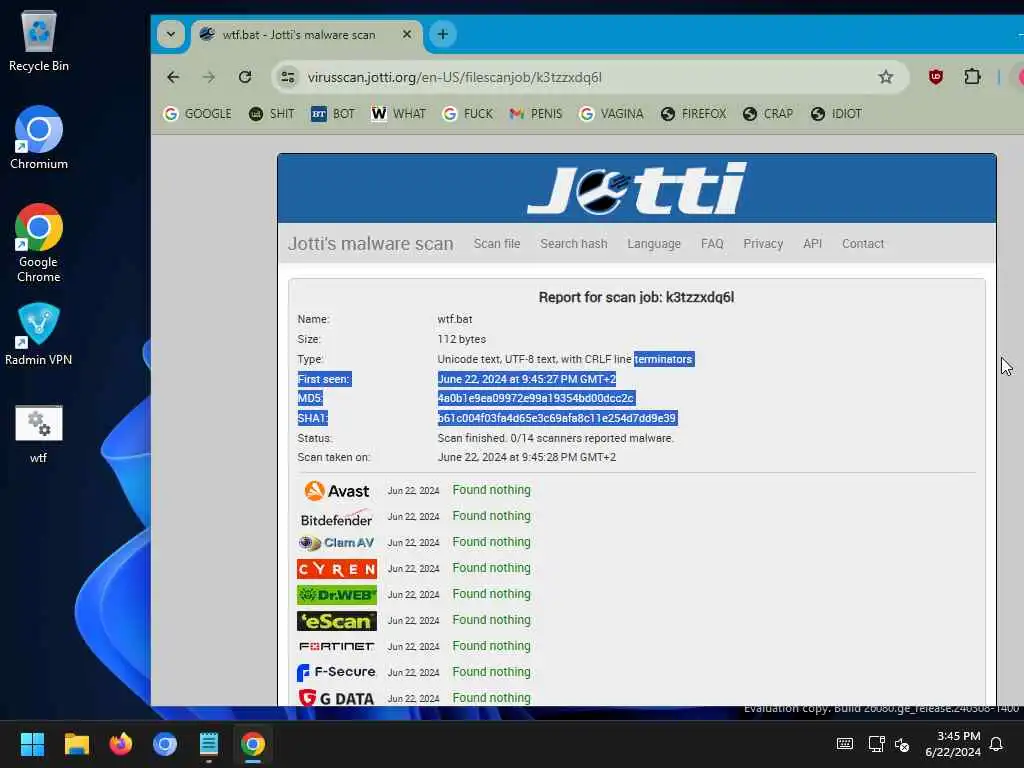Open Firefox from the taskbar

121,744
